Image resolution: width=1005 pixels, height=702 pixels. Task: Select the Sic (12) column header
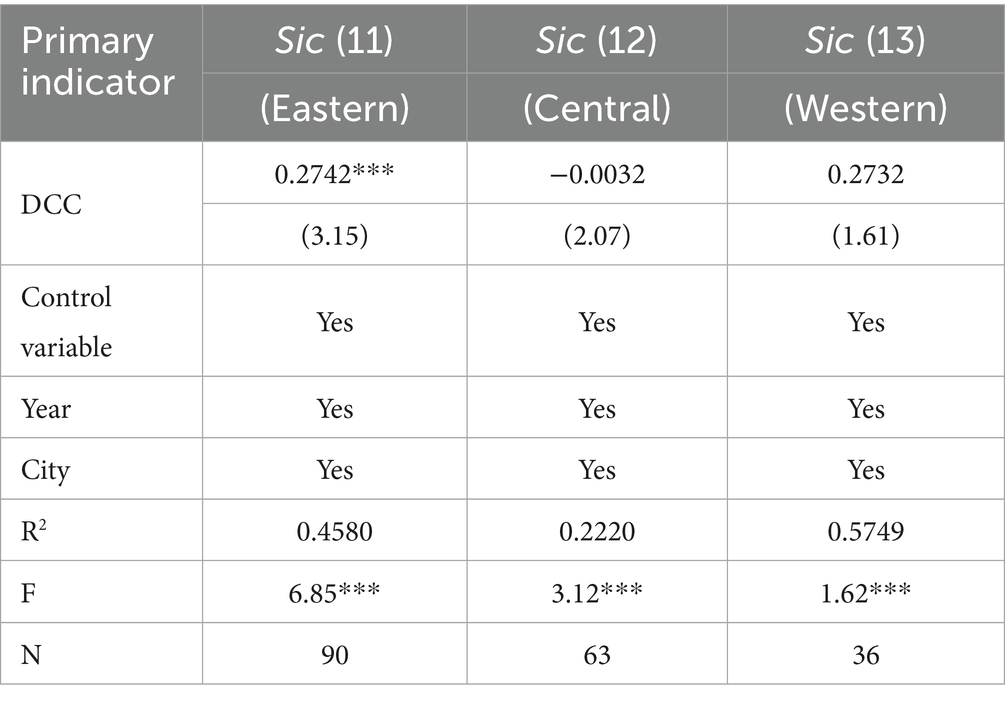597,39
